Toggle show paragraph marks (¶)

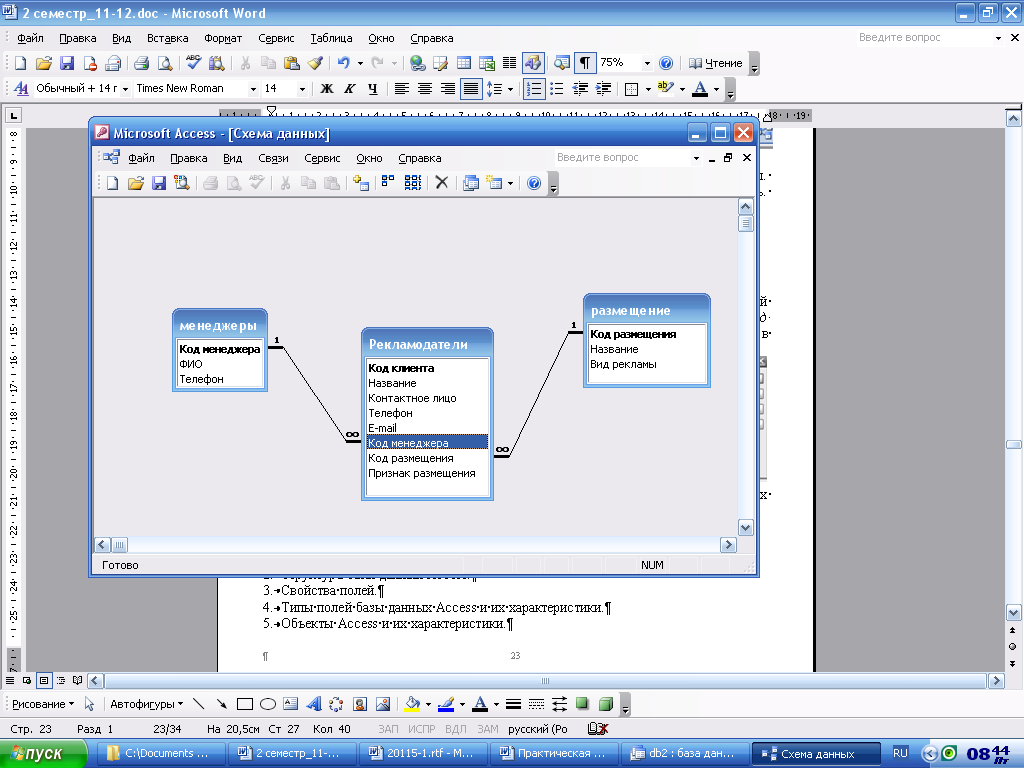click(x=584, y=63)
